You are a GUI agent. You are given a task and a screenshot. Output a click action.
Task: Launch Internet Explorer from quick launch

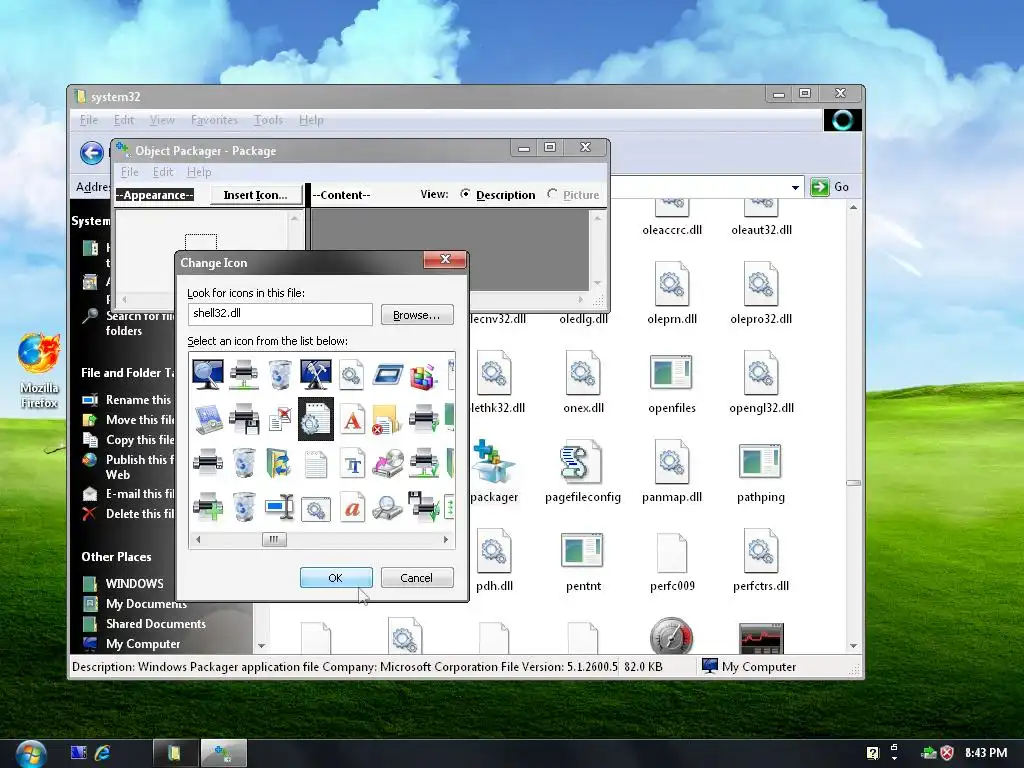click(x=103, y=753)
